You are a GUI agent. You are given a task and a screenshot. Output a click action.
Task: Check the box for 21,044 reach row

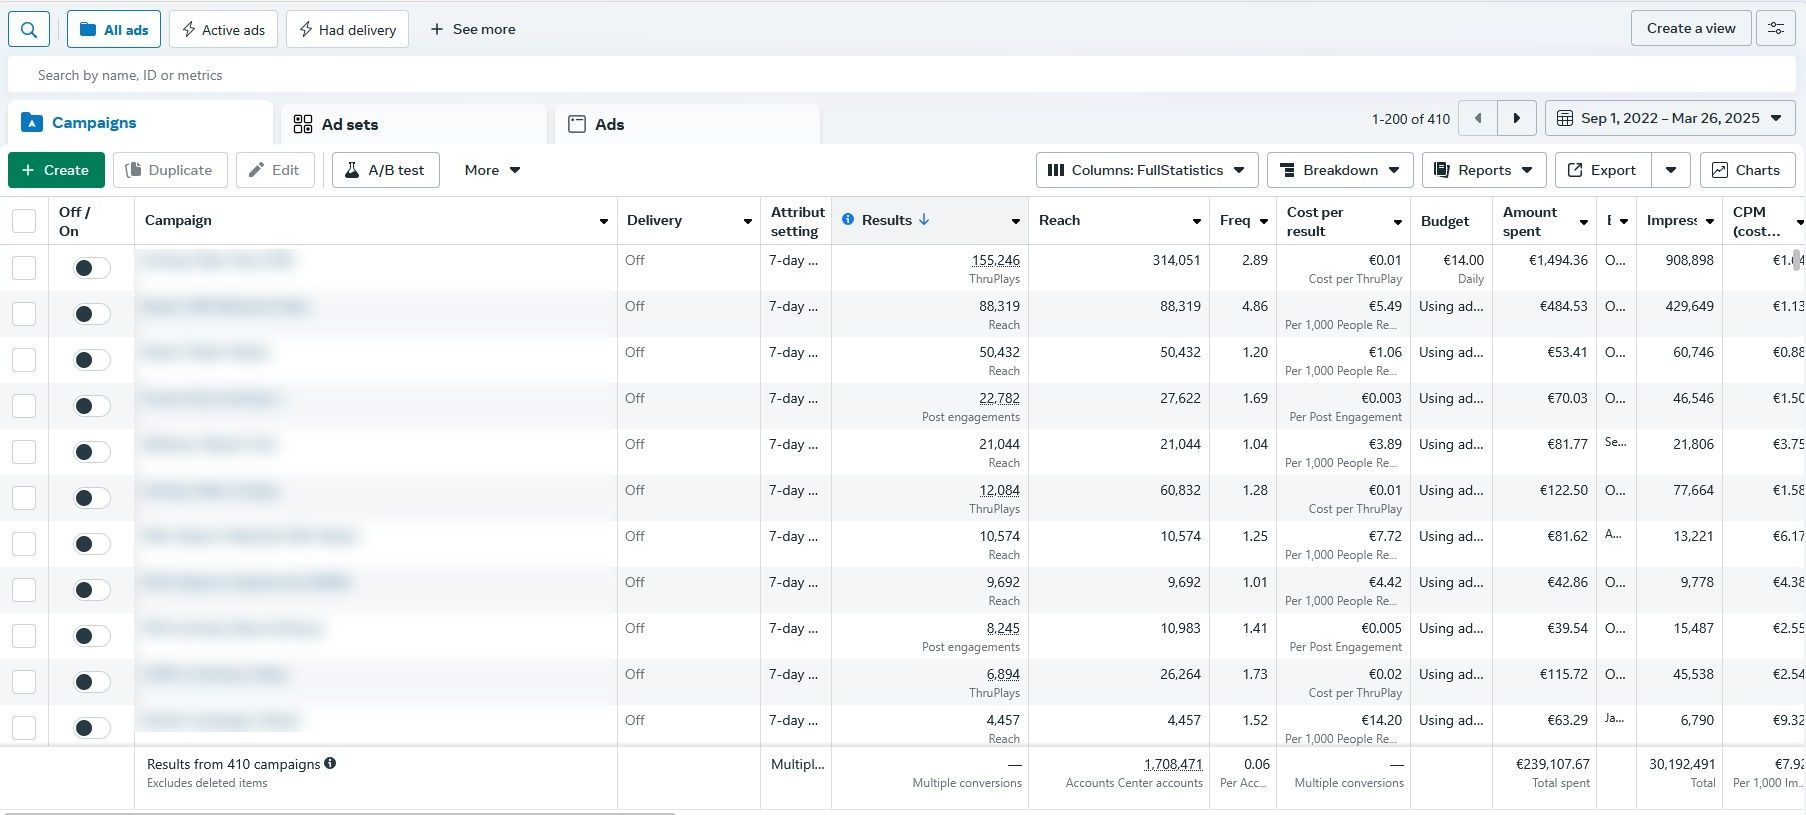point(24,452)
